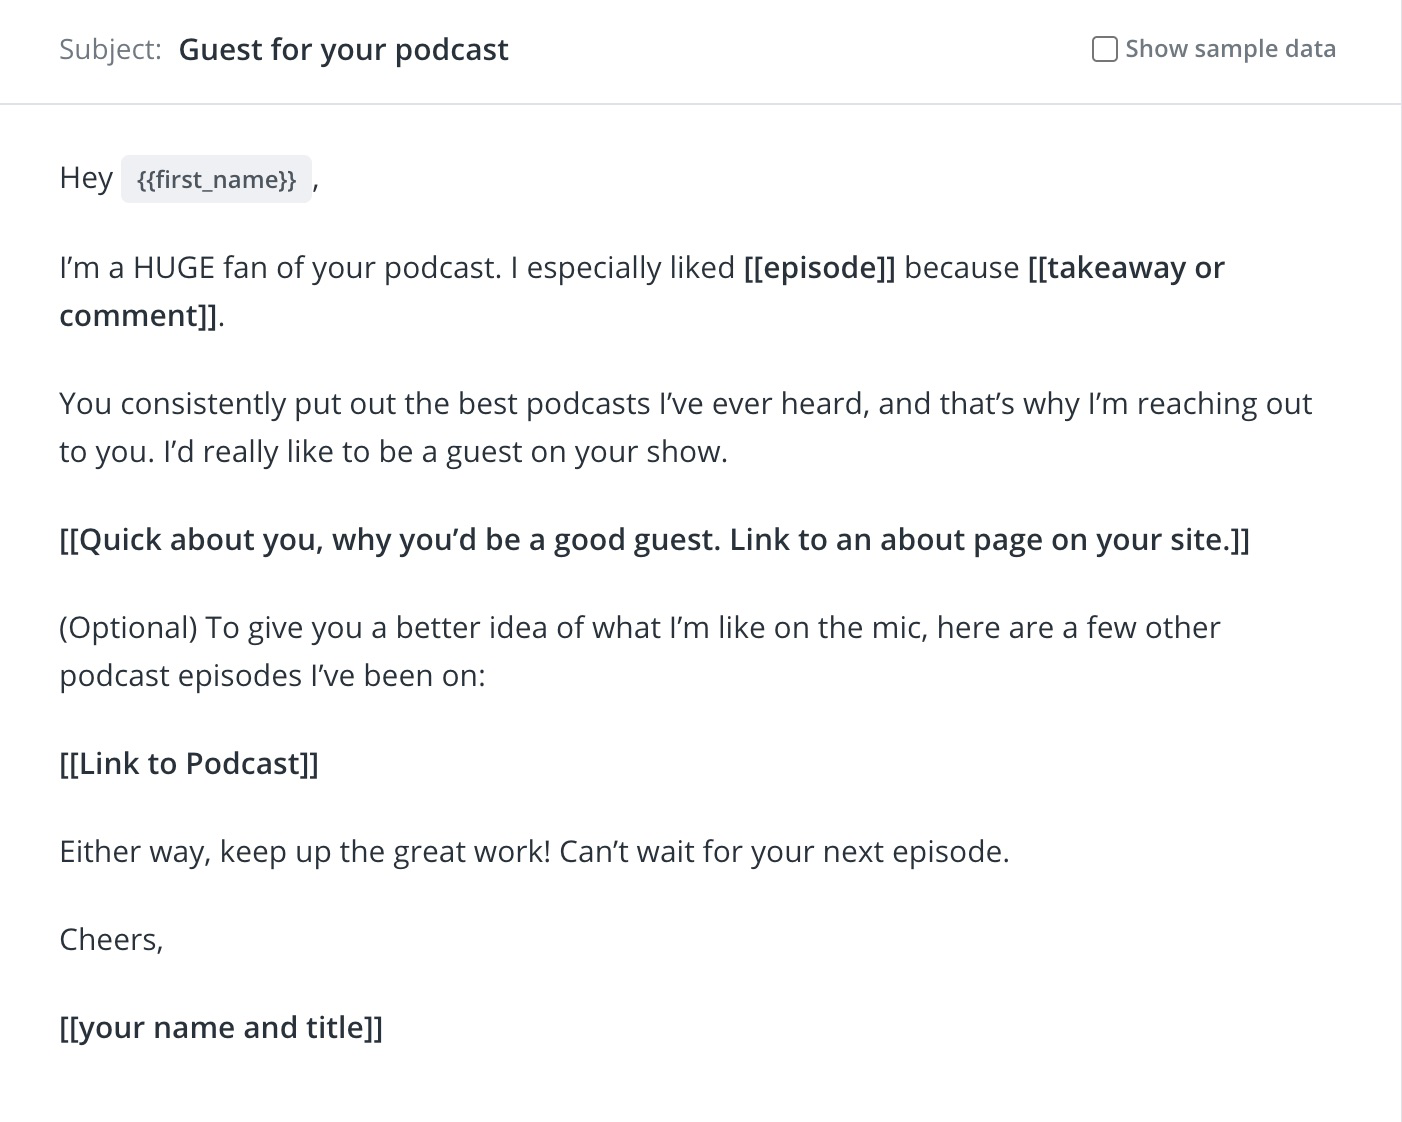Click the "Subject:" label

(110, 50)
